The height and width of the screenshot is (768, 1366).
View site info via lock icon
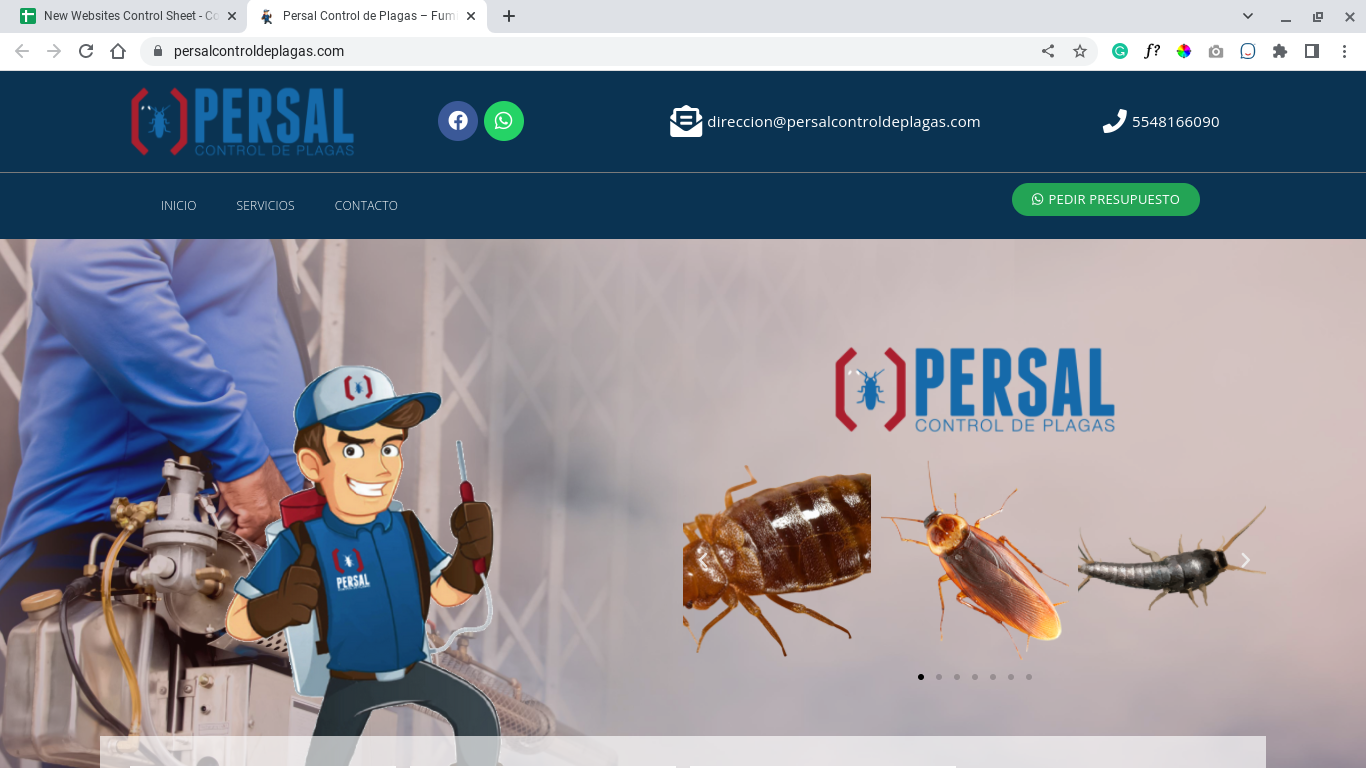pos(157,51)
